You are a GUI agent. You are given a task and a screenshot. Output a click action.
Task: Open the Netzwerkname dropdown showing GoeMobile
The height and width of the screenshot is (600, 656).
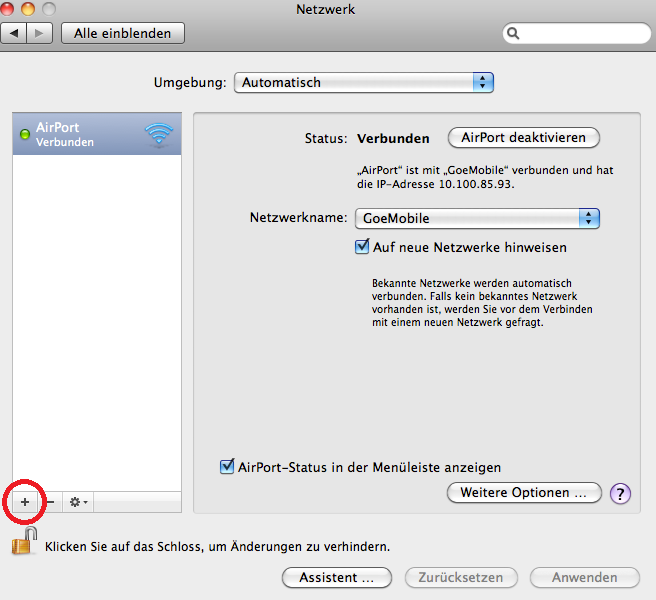(477, 218)
